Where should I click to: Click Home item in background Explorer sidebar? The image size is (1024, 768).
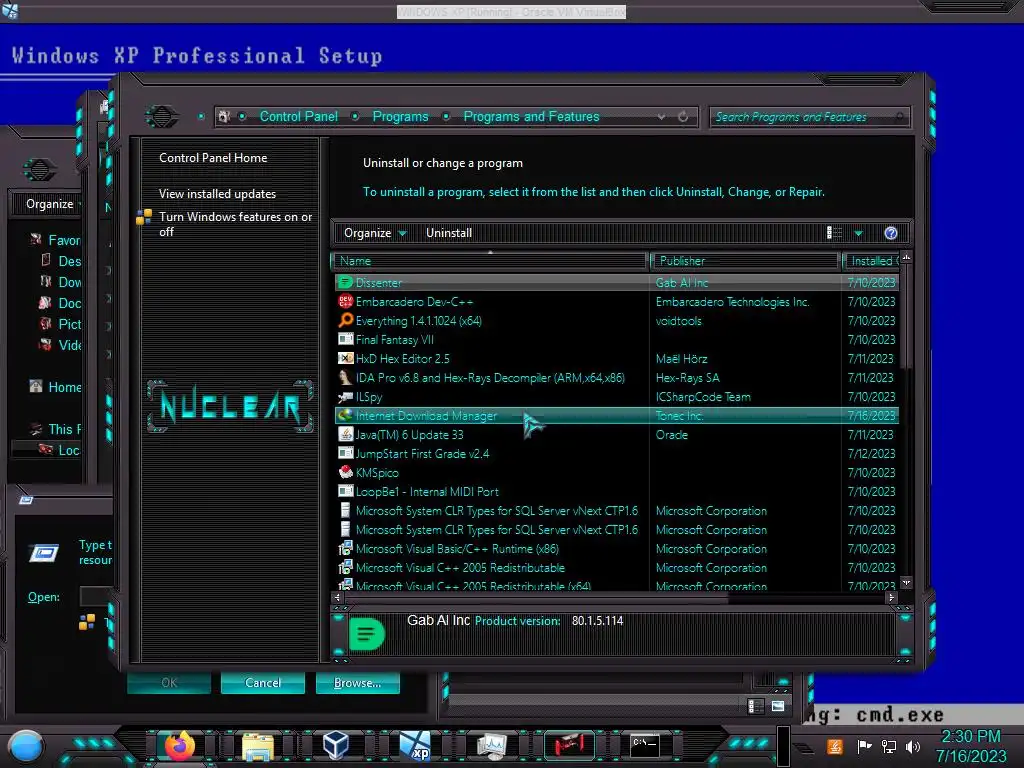tap(65, 387)
